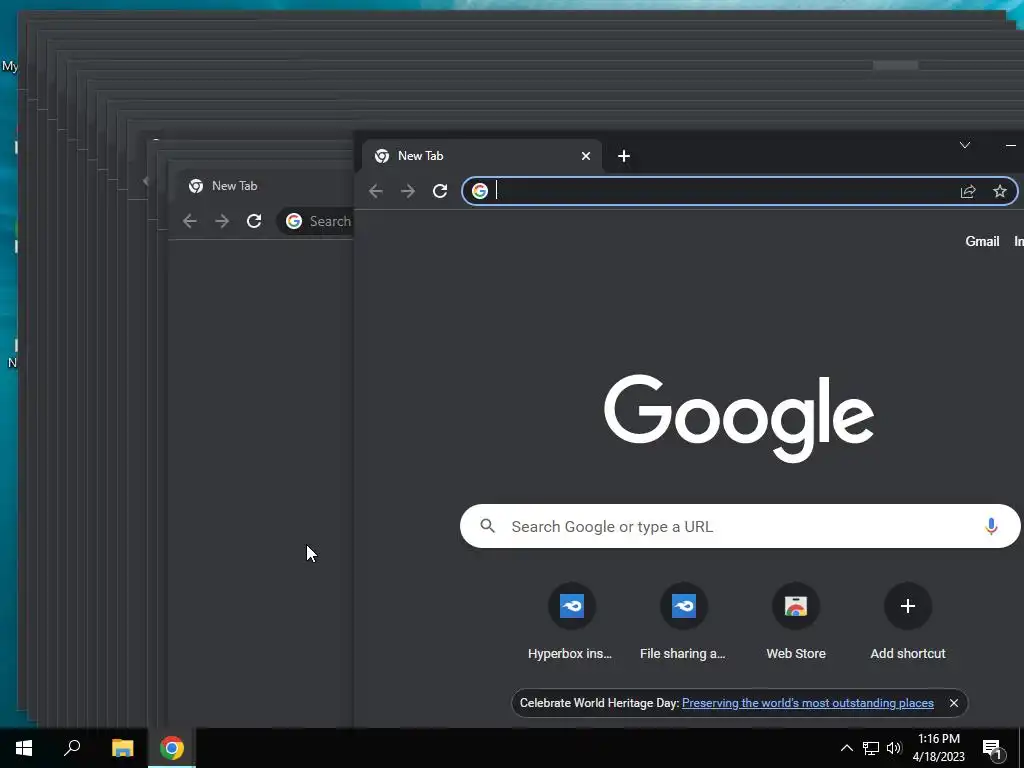Click forward arrow in front Chrome window
Viewport: 1024px width, 768px height.
(x=408, y=191)
